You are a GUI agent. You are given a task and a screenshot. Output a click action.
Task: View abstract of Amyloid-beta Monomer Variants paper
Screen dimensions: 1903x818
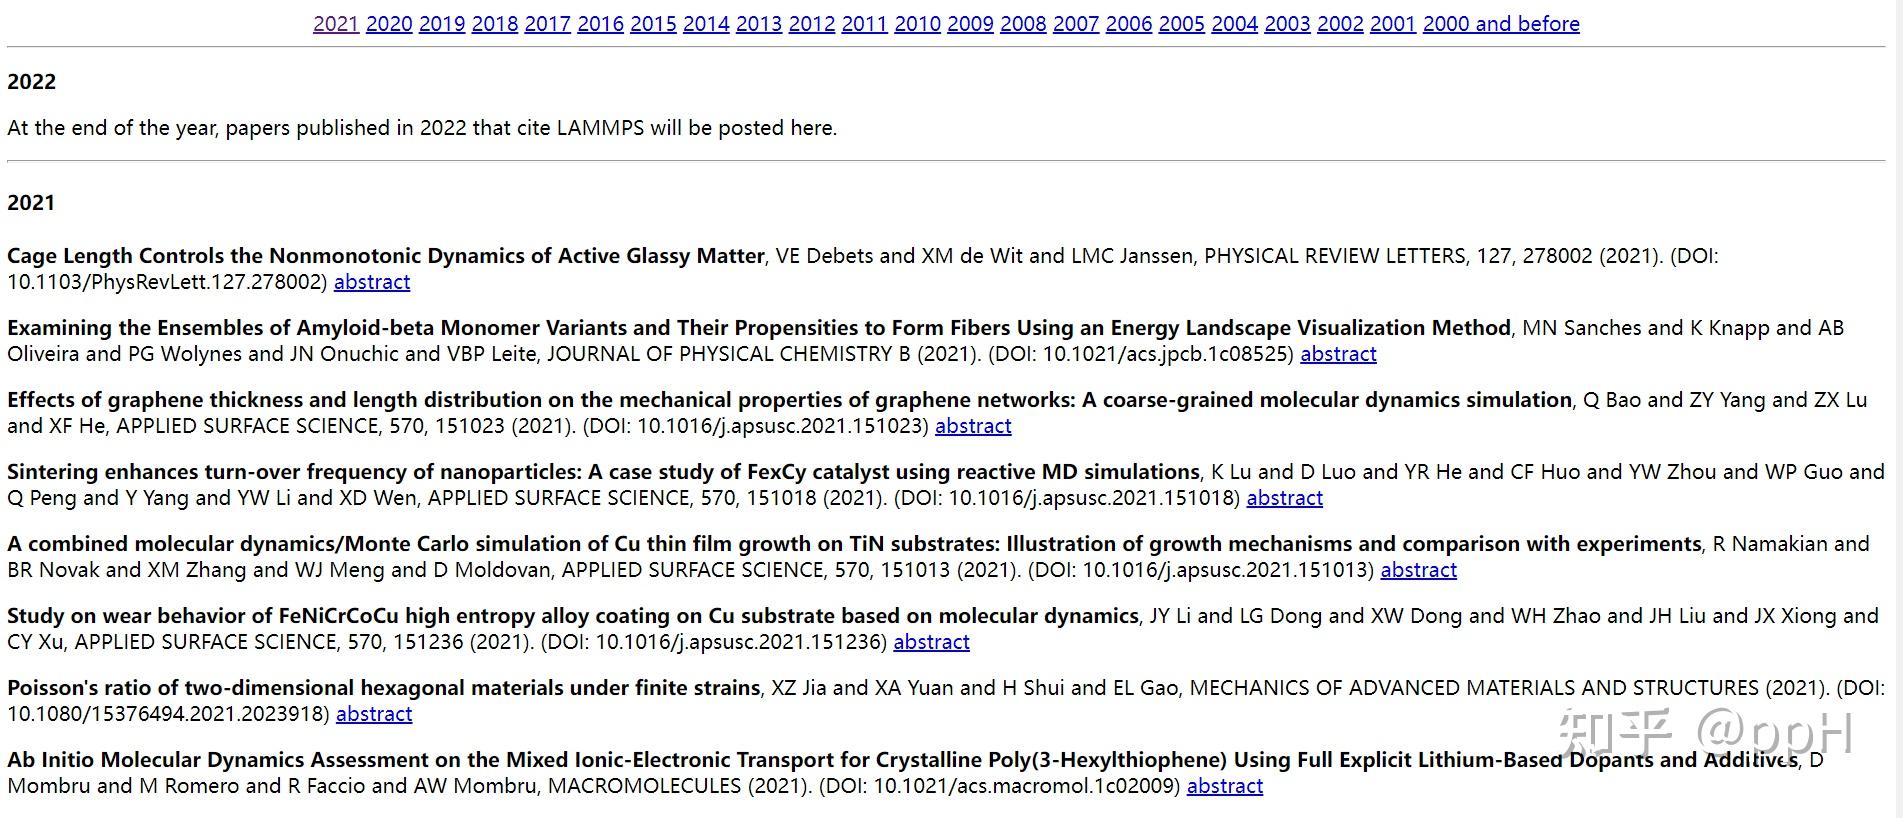tap(1338, 354)
